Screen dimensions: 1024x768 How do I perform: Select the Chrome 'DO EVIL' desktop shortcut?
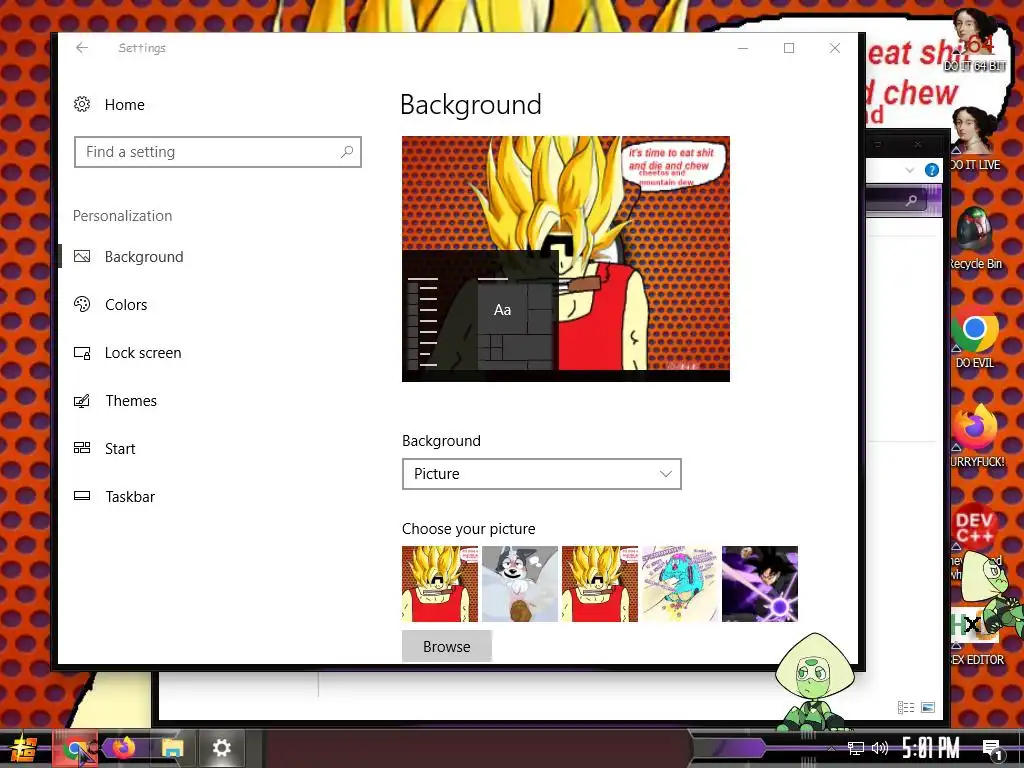(x=974, y=339)
